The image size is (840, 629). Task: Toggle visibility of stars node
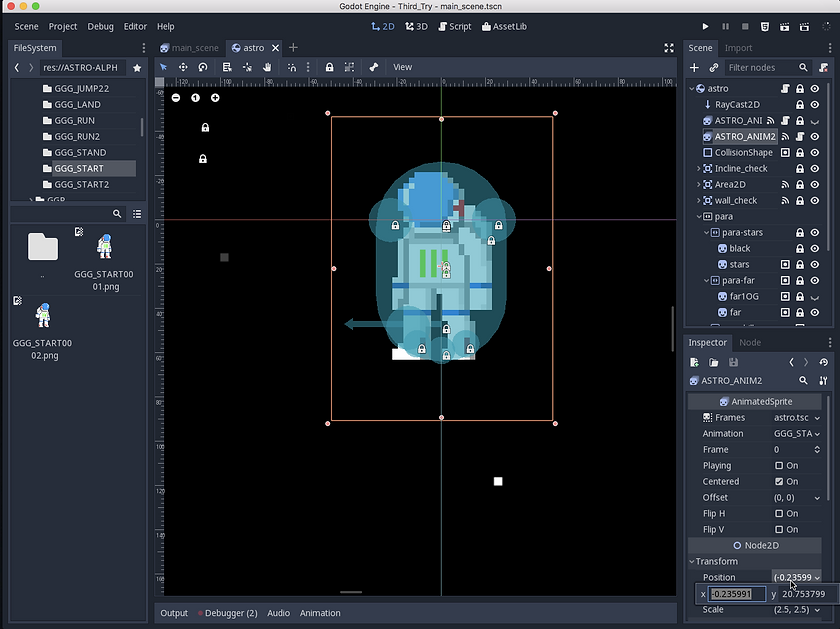click(x=815, y=265)
